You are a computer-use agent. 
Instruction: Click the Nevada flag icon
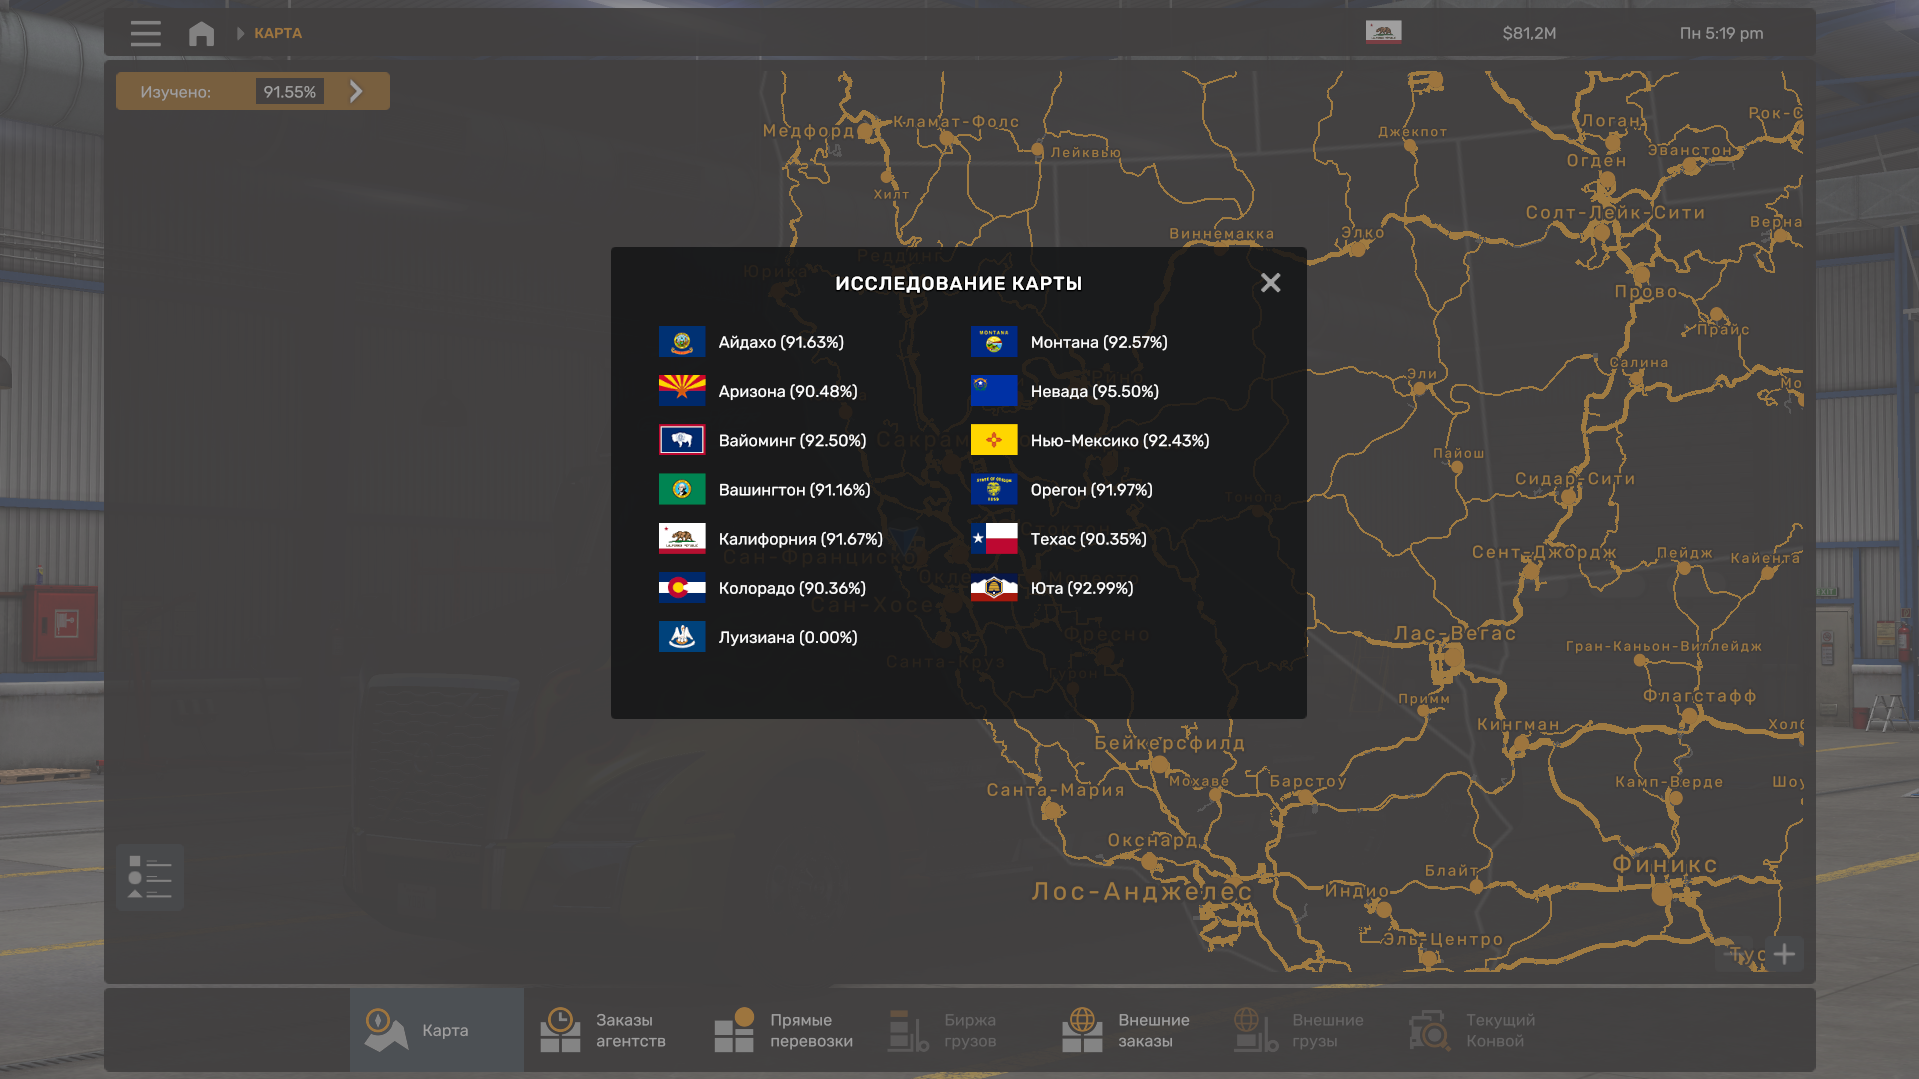pos(994,391)
